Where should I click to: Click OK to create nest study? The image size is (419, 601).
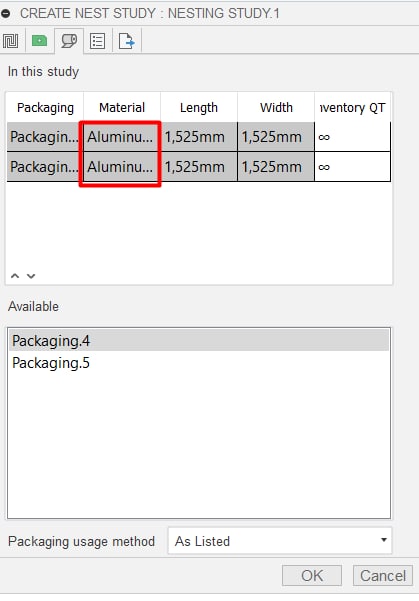[x=312, y=575]
